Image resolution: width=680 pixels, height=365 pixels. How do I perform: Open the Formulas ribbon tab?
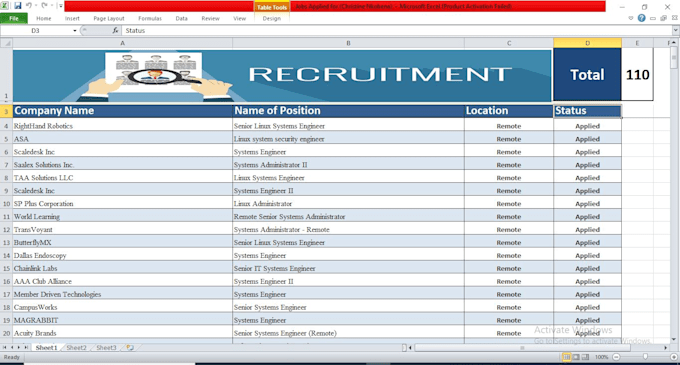point(150,19)
